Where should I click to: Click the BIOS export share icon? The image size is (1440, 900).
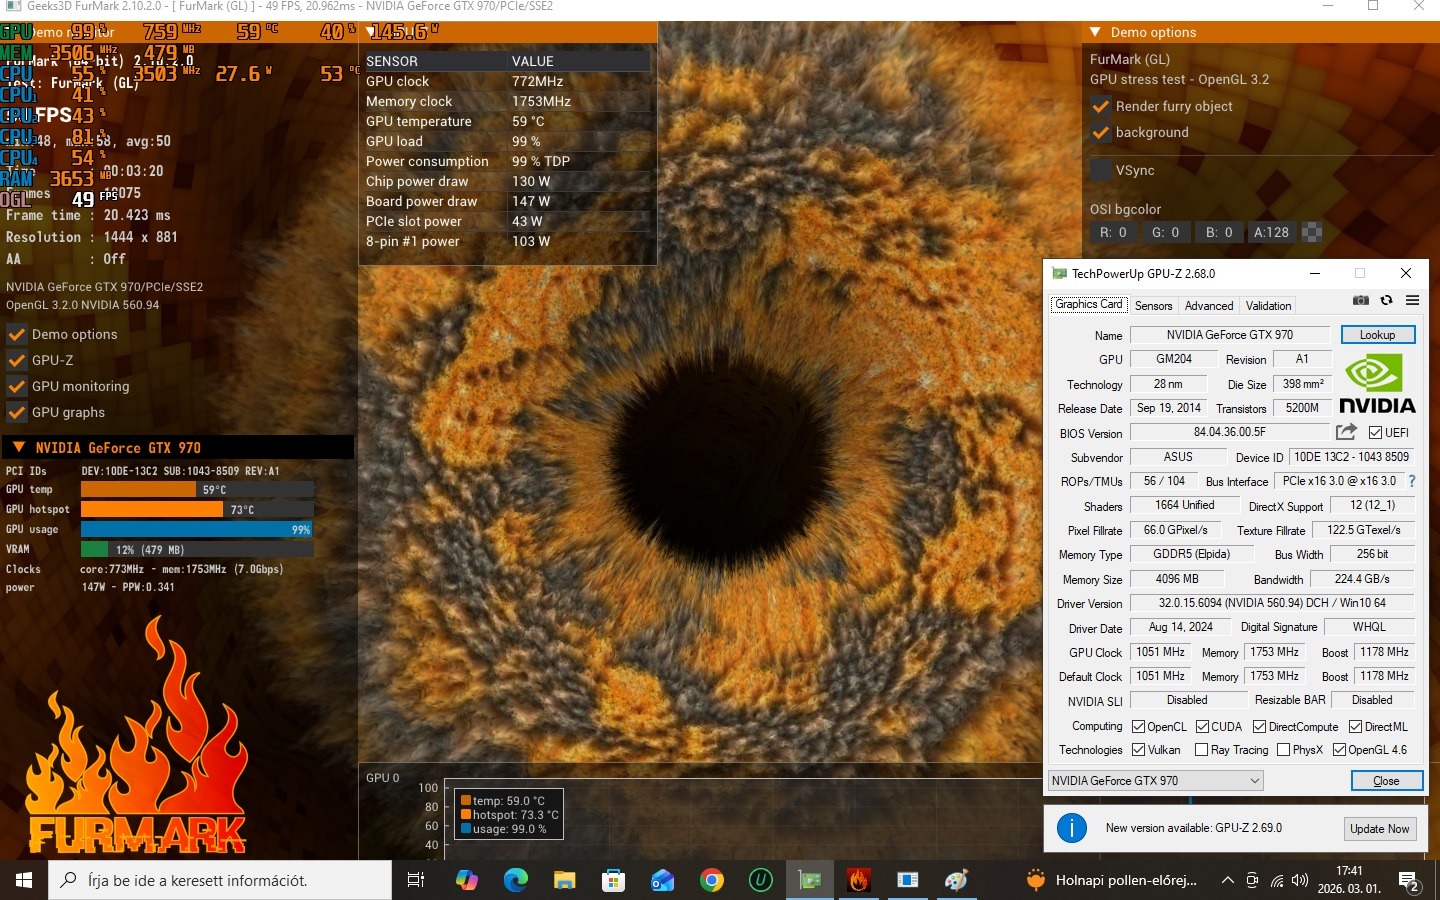click(1346, 432)
